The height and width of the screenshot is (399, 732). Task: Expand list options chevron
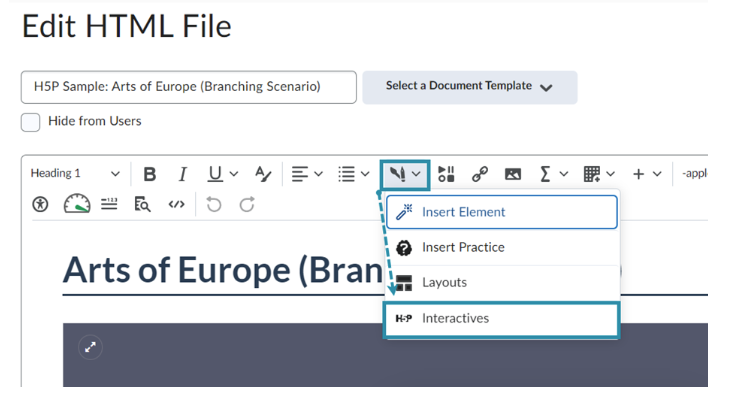(x=365, y=174)
